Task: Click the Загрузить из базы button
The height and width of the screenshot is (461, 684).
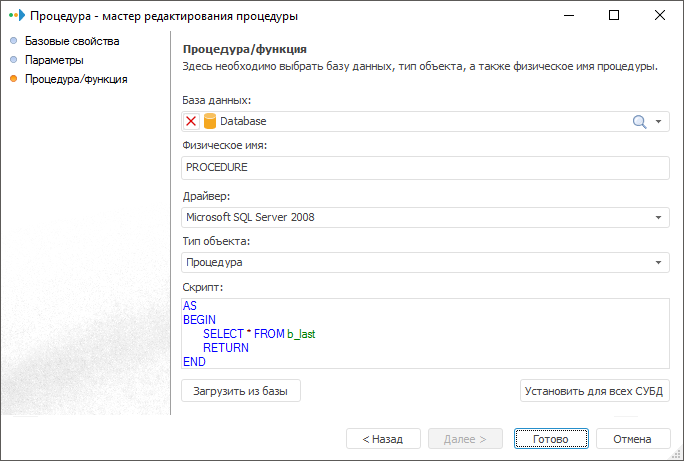Action: [x=240, y=391]
